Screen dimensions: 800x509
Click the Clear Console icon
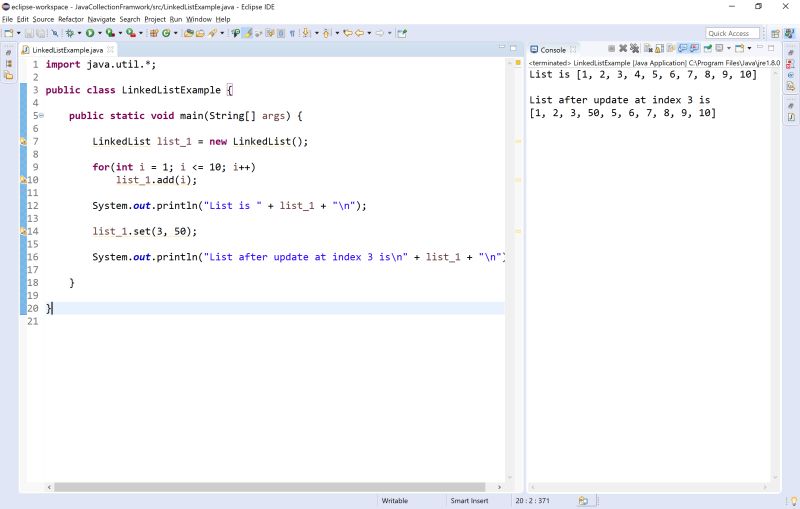pos(648,48)
